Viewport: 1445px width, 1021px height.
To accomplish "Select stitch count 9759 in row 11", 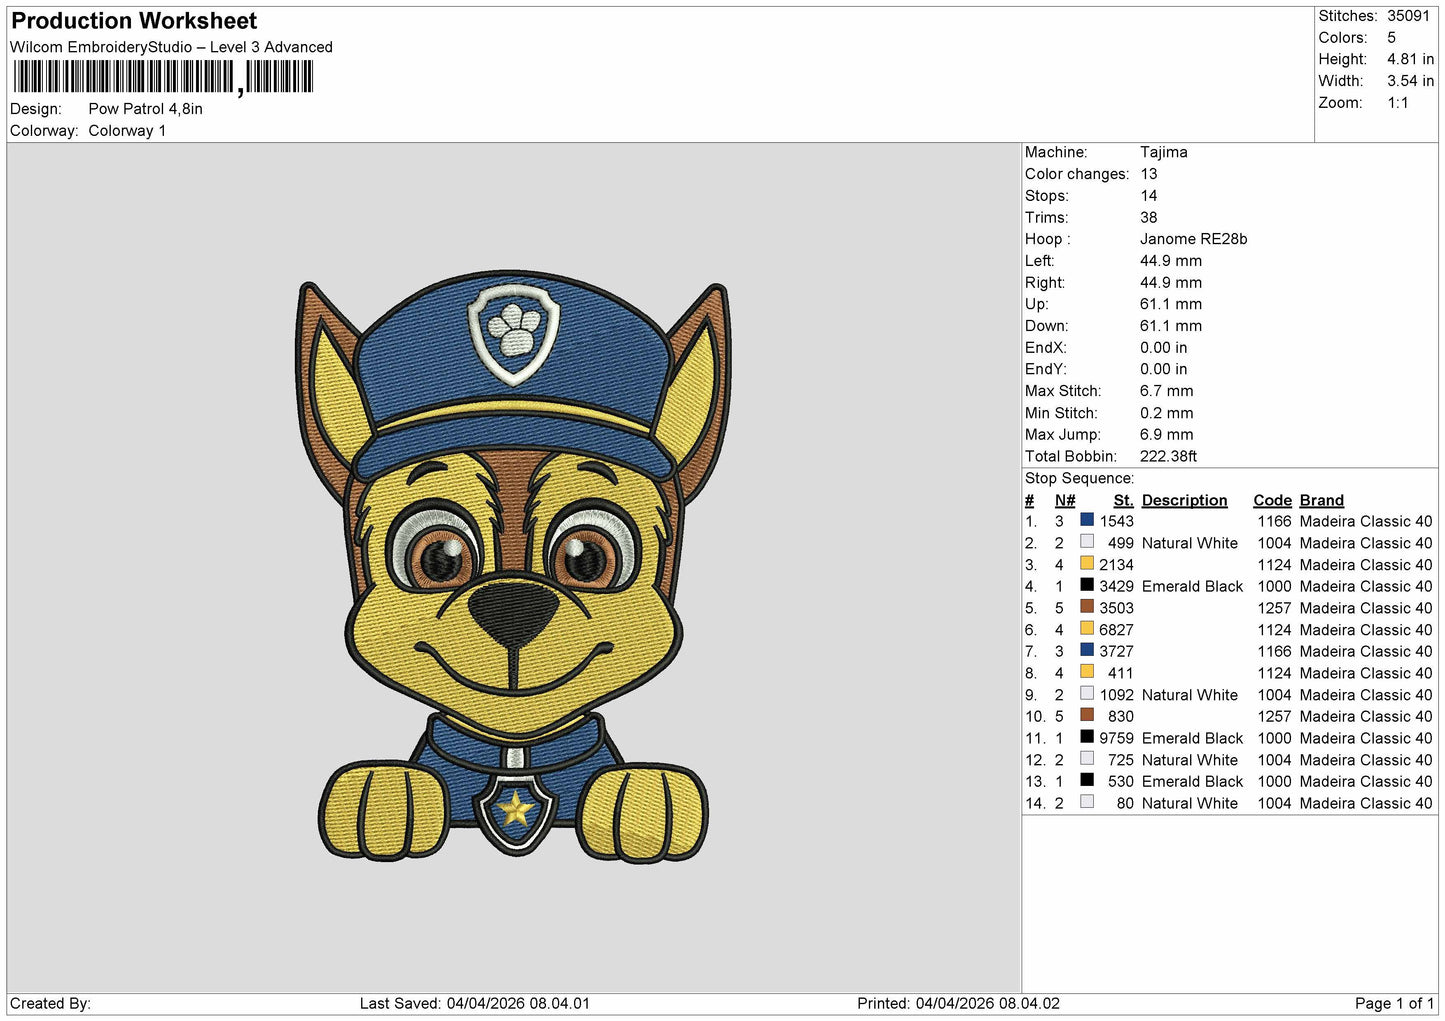I will click(x=1117, y=738).
